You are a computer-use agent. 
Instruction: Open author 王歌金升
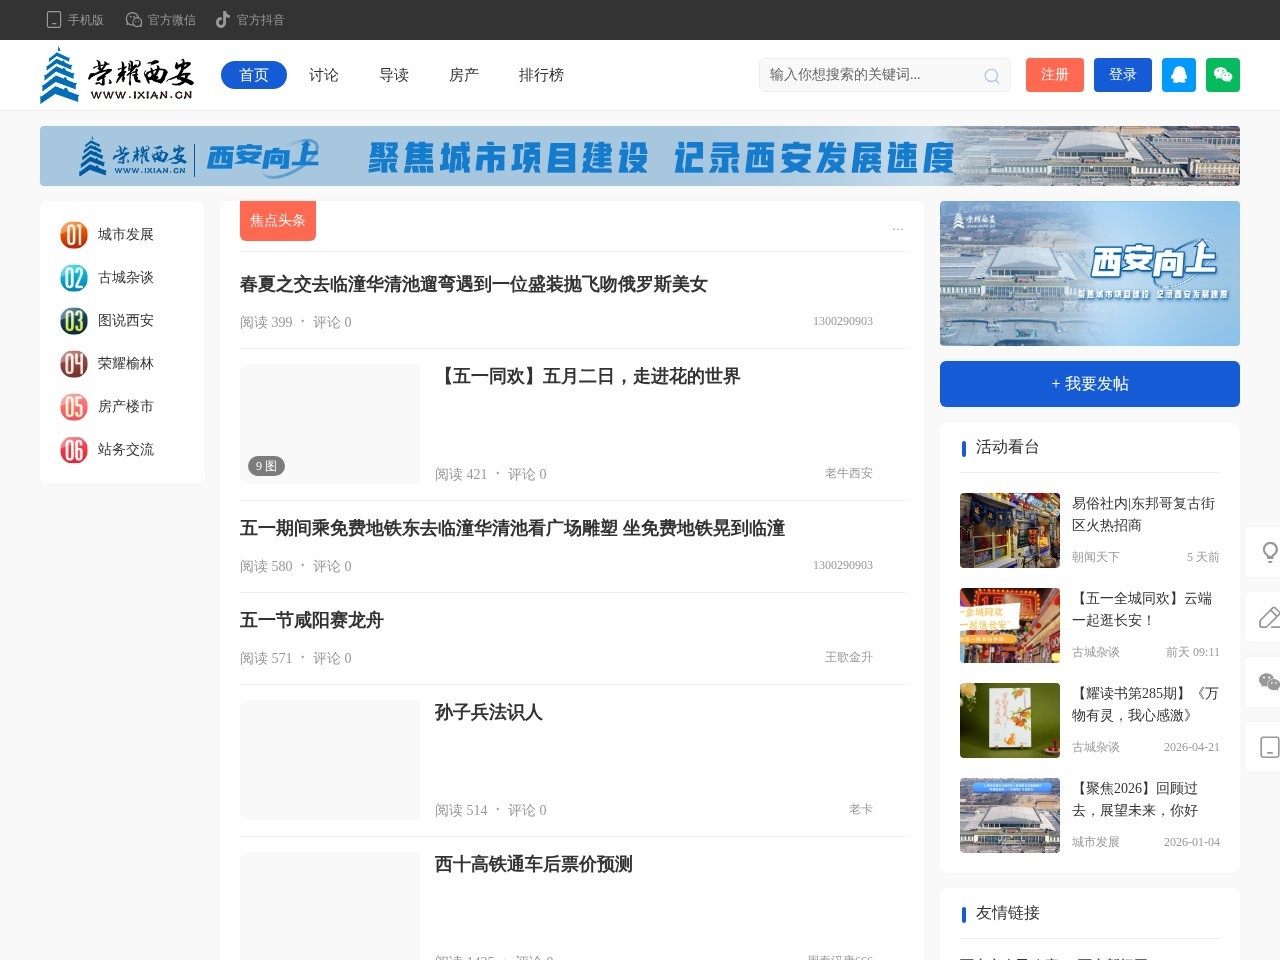849,657
